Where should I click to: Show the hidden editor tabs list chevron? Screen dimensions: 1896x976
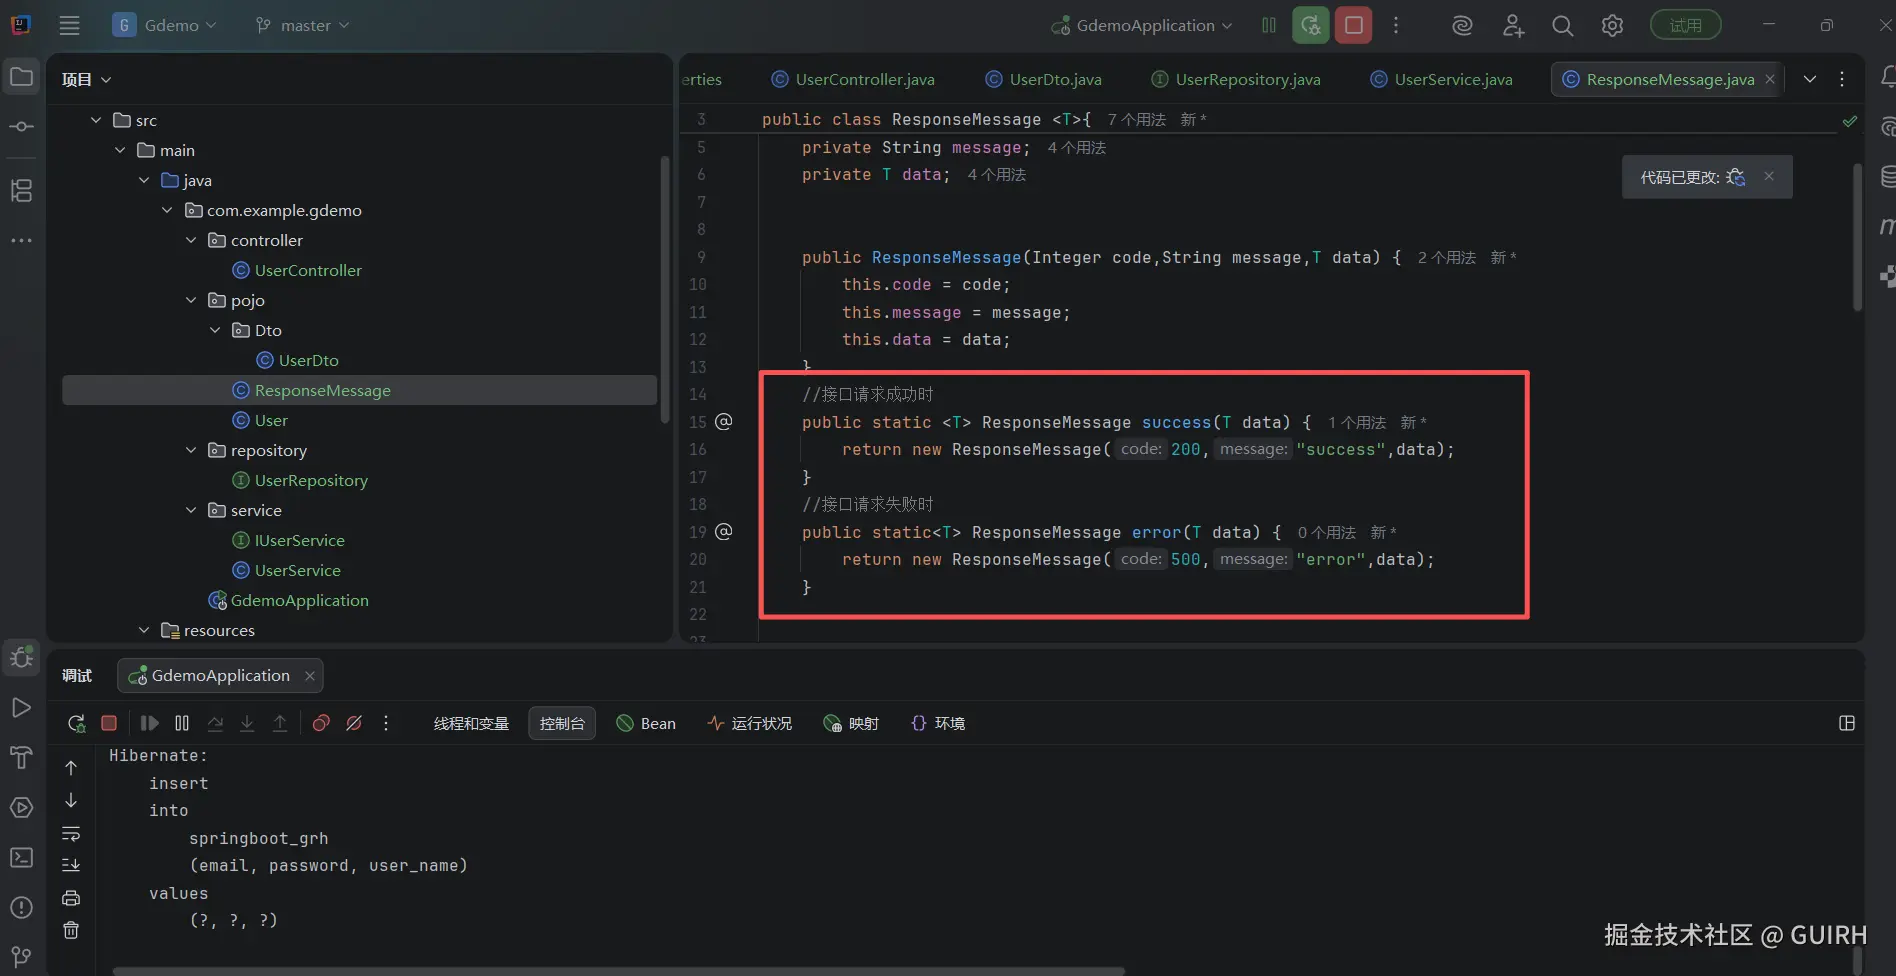click(1810, 79)
